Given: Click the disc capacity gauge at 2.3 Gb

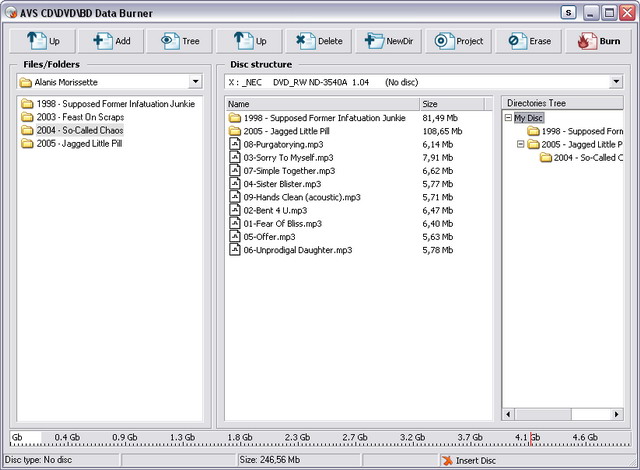Looking at the screenshot, I should [297, 438].
